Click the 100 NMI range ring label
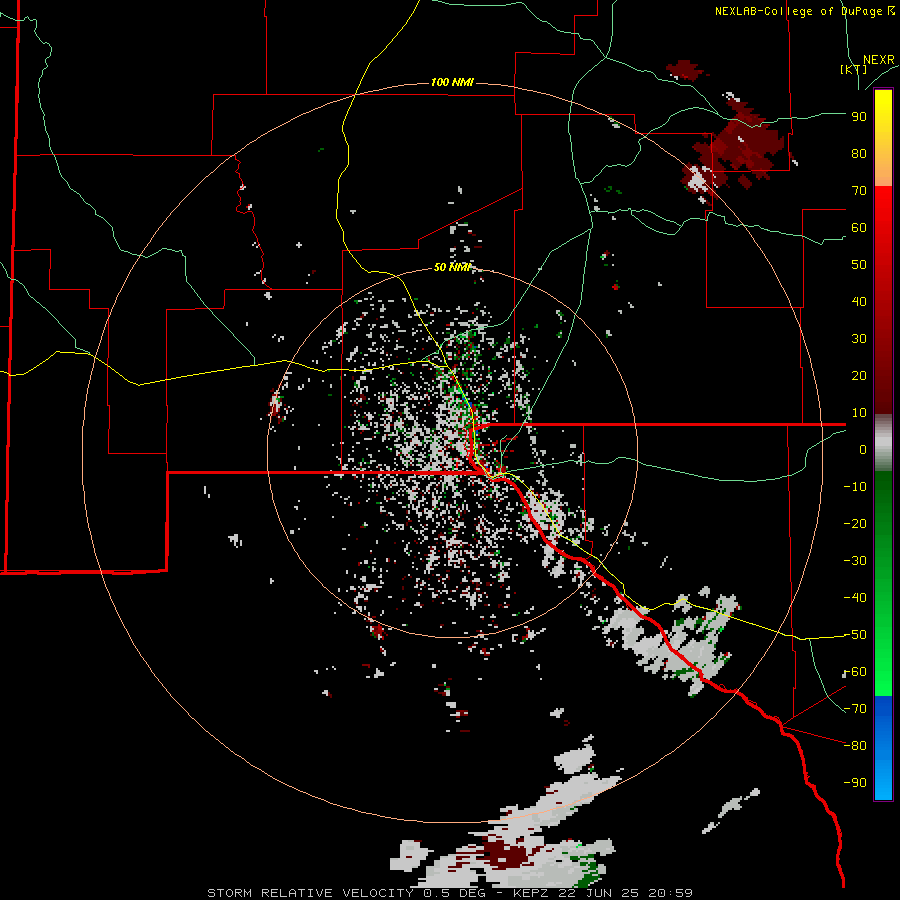 pyautogui.click(x=452, y=83)
